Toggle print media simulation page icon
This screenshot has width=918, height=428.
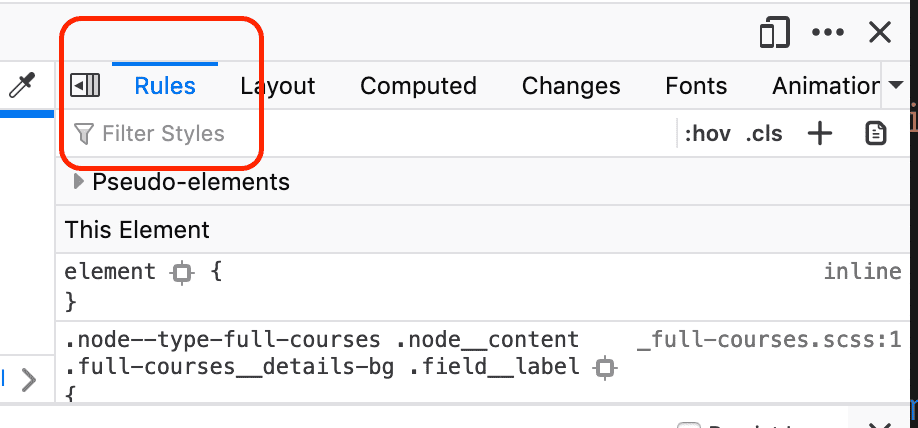point(876,134)
